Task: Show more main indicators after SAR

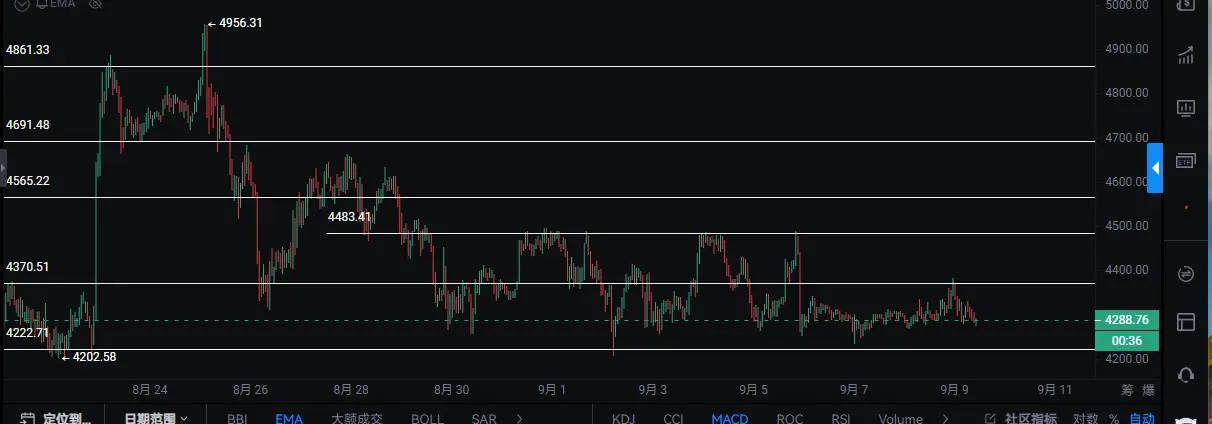Action: tap(519, 418)
